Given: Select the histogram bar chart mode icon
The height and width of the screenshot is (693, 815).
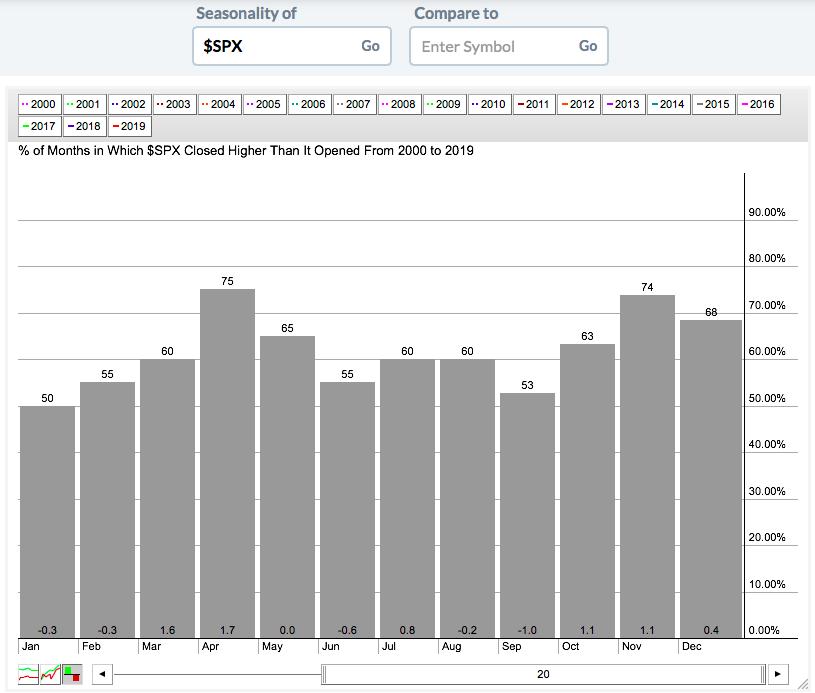Looking at the screenshot, I should (x=72, y=674).
